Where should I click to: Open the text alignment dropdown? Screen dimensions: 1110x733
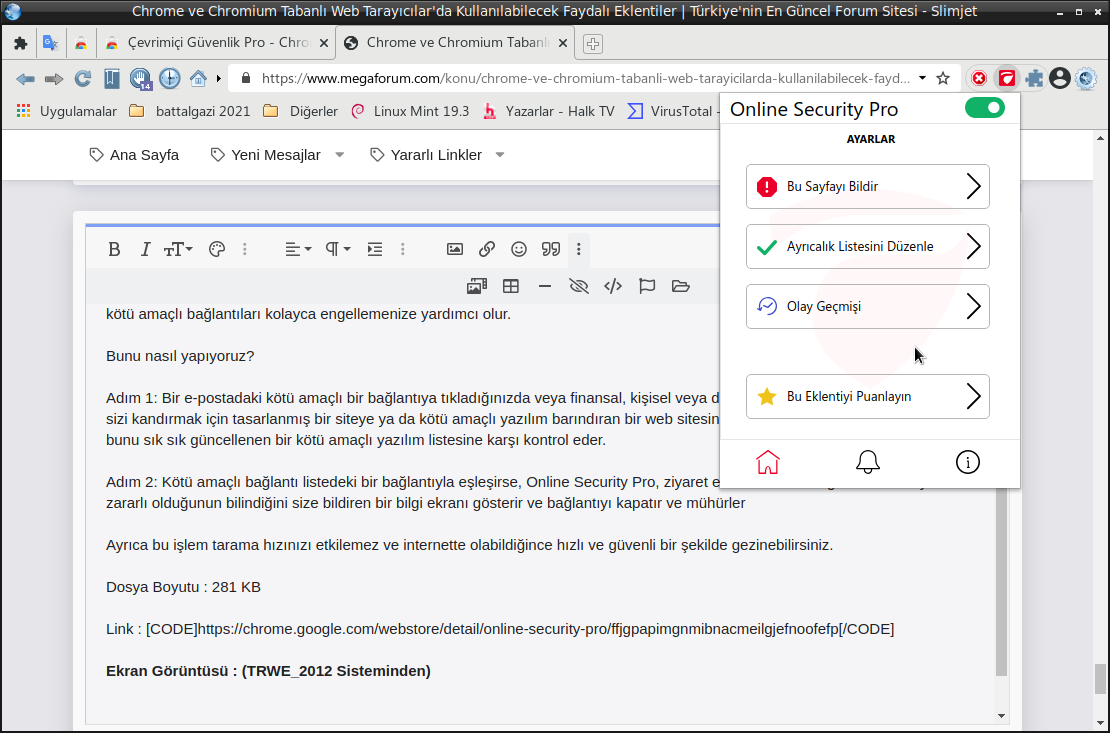pyautogui.click(x=298, y=249)
